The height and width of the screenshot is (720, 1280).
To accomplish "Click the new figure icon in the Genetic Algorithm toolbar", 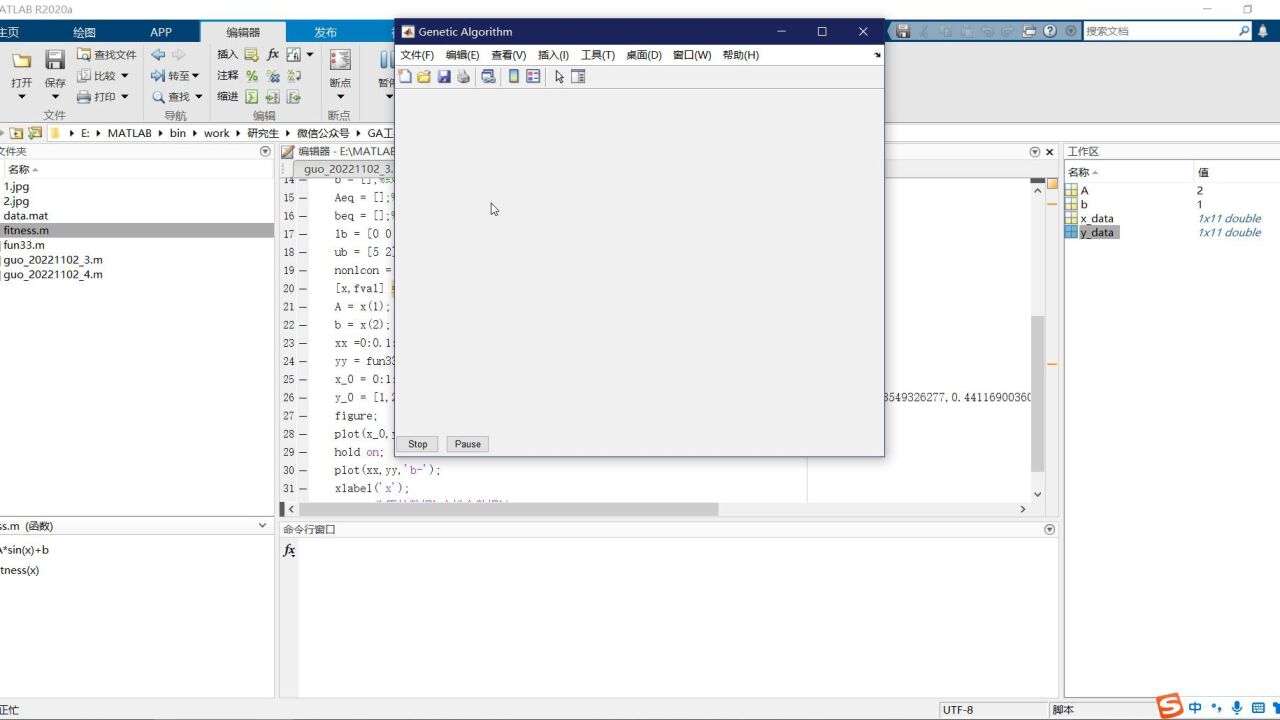I will (x=405, y=77).
